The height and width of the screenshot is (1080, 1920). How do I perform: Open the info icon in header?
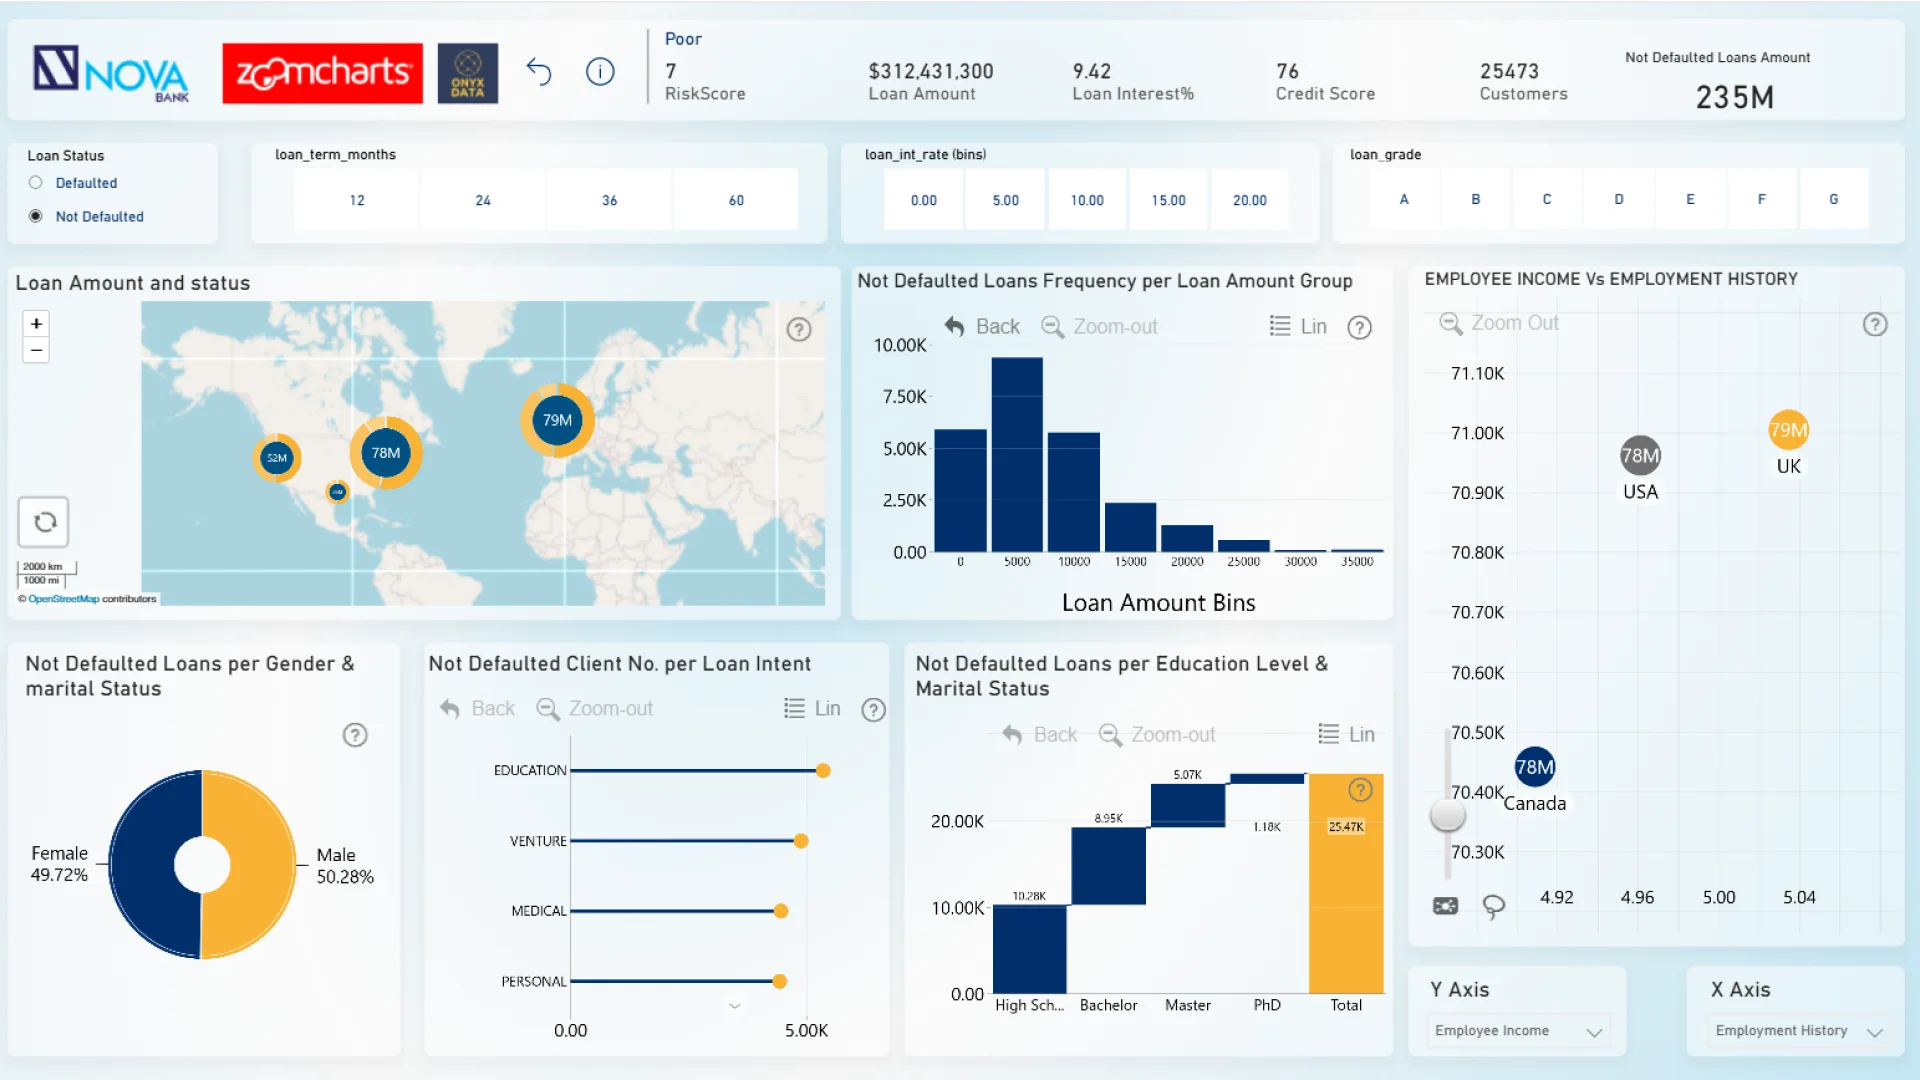point(600,72)
